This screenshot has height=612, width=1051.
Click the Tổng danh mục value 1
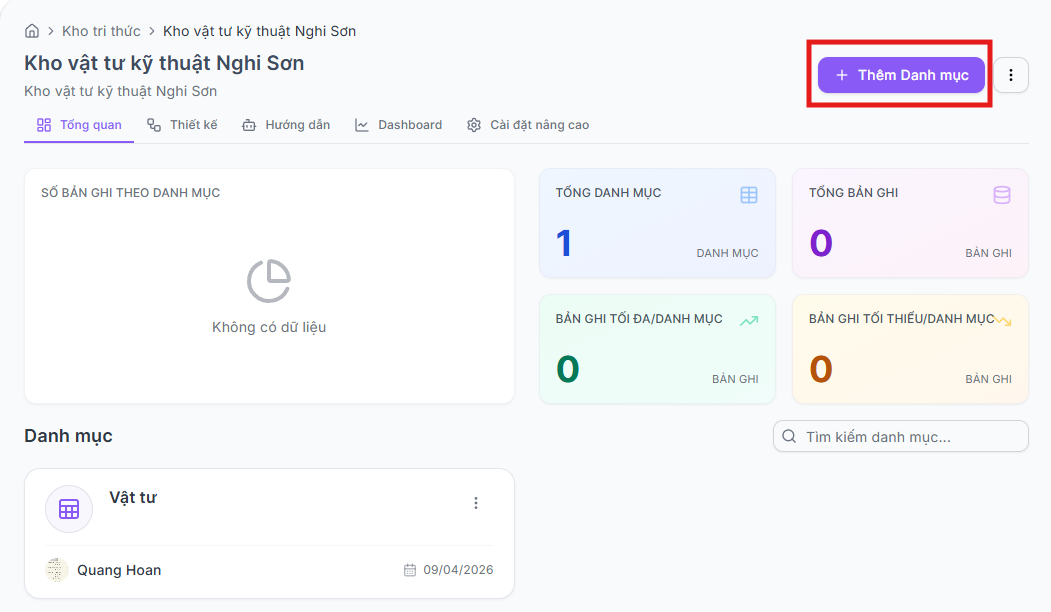[564, 243]
